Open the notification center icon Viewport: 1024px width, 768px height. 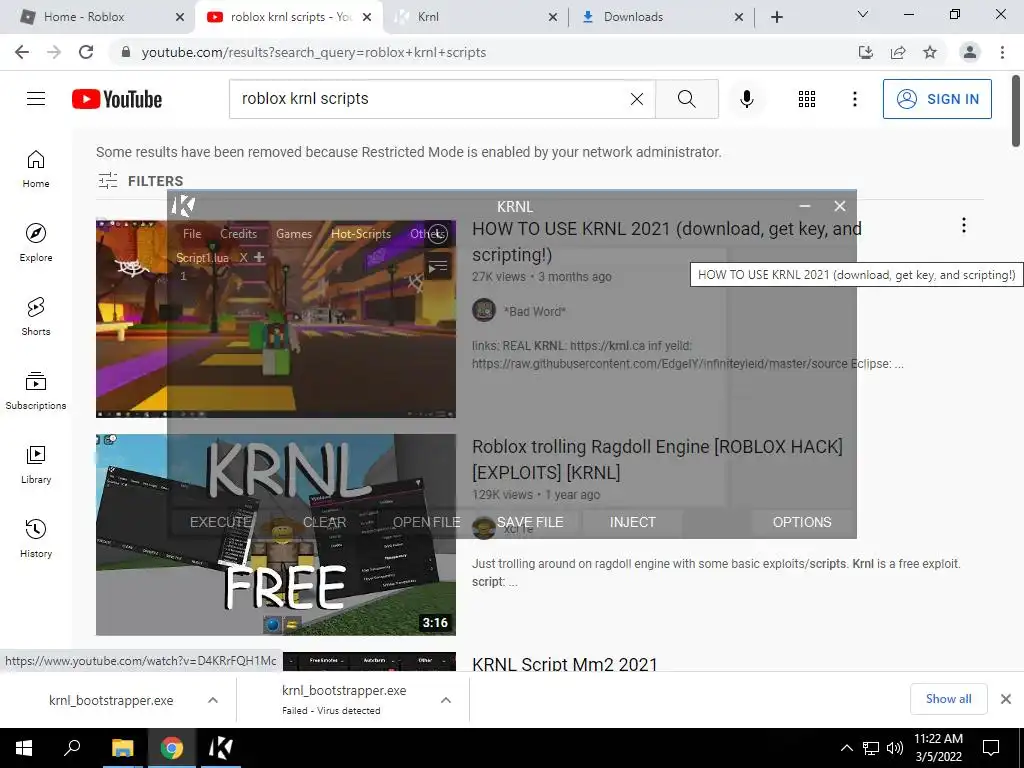(991, 748)
